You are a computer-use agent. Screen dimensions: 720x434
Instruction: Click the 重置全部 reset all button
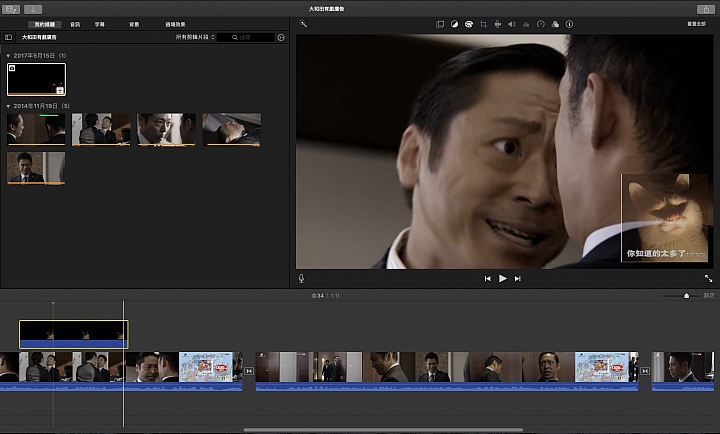pos(696,24)
